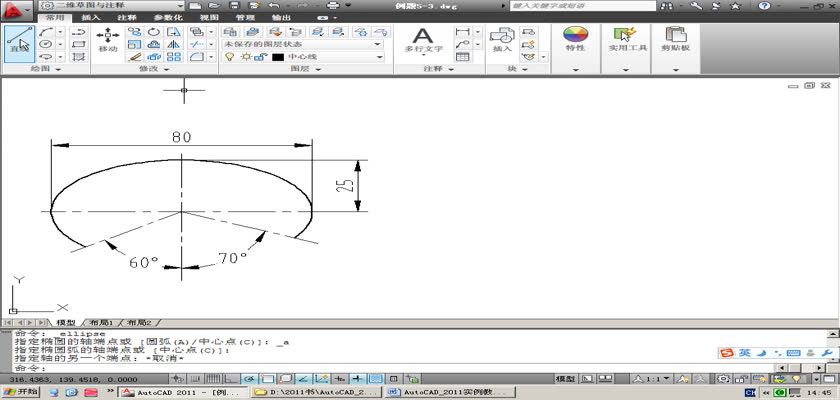Toggle Ortho mode in status bar
The image size is (840, 400).
[x=231, y=379]
